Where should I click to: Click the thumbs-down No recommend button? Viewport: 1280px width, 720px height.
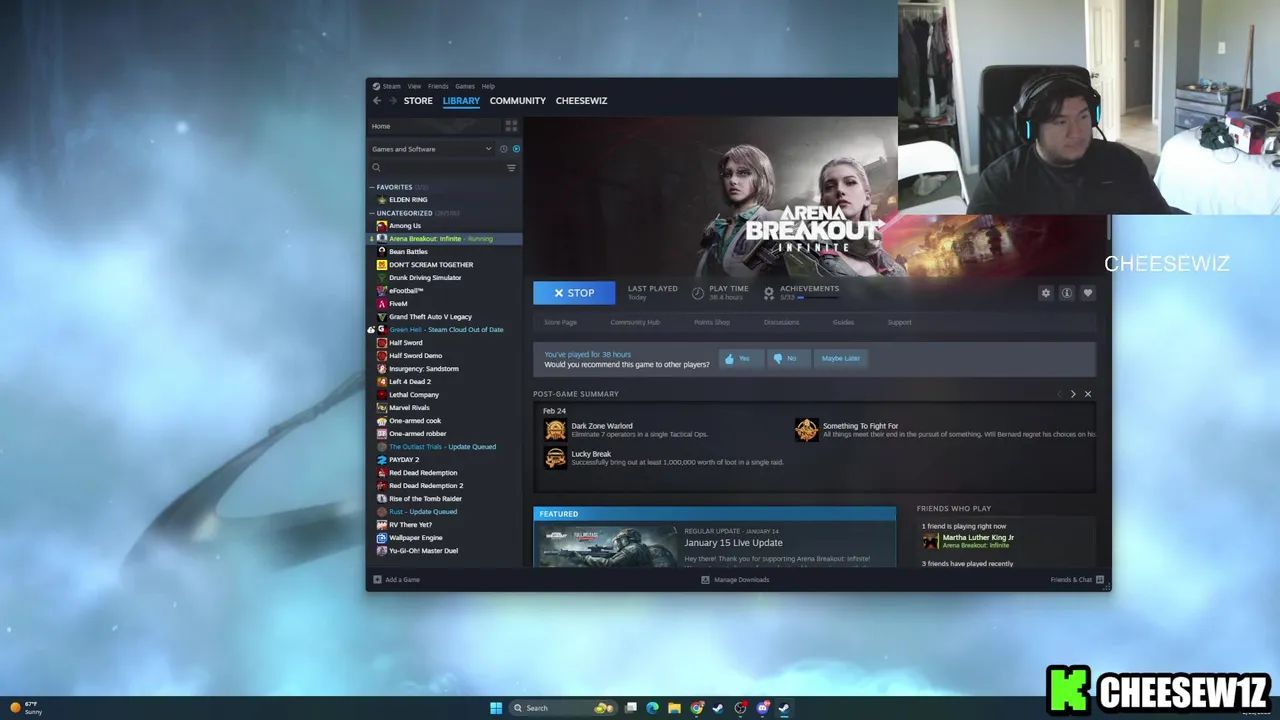pyautogui.click(x=786, y=358)
